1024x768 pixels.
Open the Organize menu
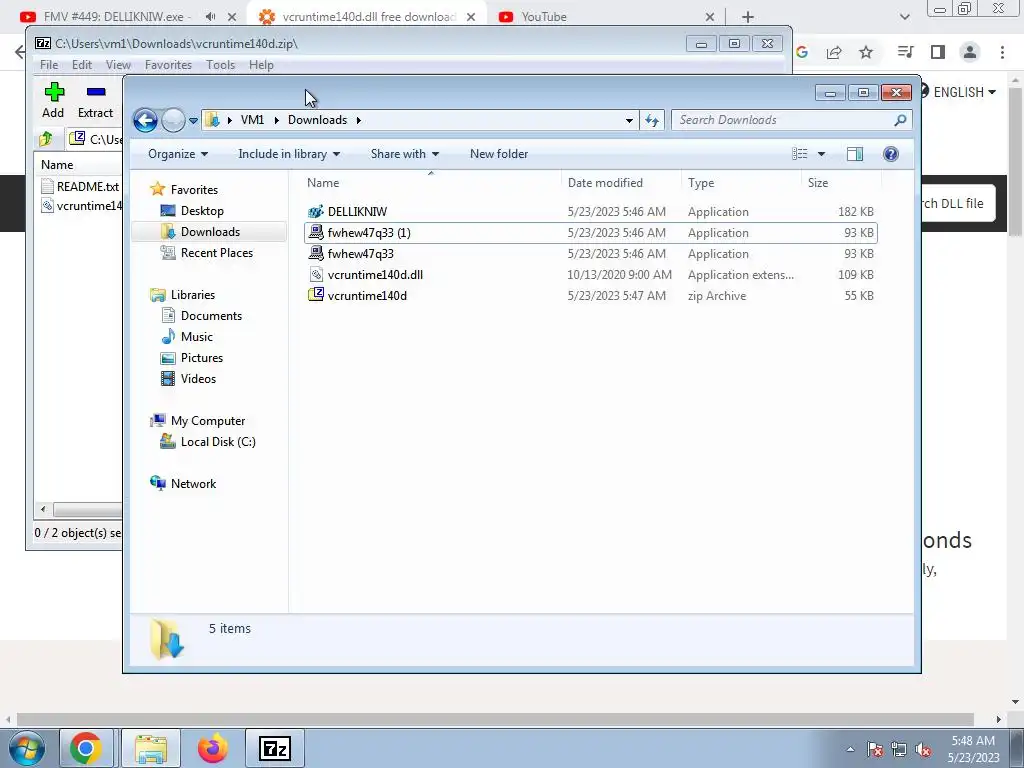pyautogui.click(x=178, y=154)
